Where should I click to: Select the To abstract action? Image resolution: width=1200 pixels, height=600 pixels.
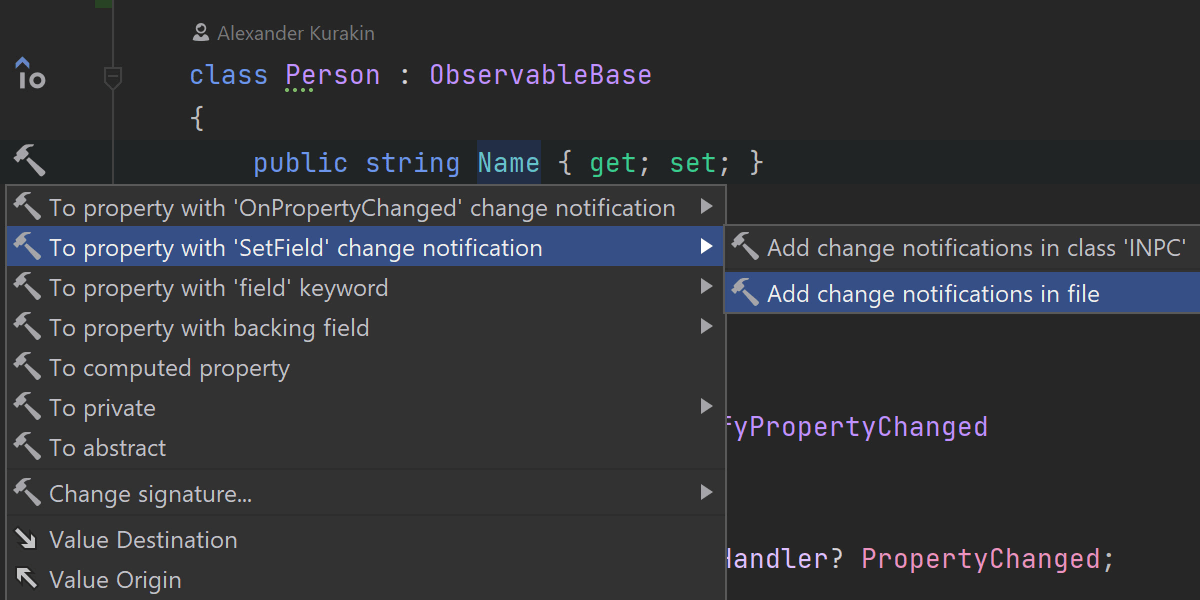point(108,448)
